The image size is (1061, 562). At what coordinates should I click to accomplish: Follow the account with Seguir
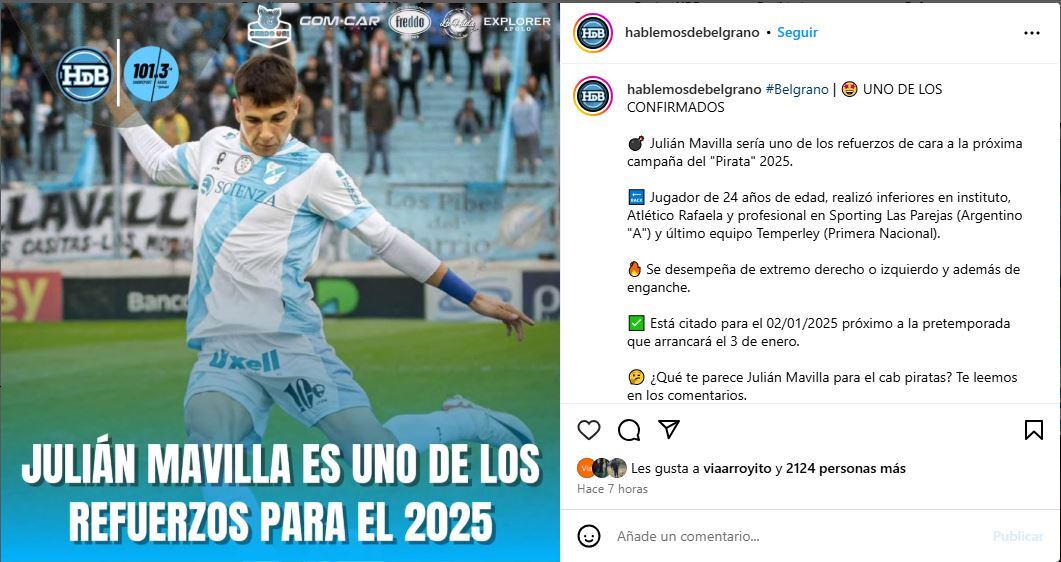[x=797, y=32]
